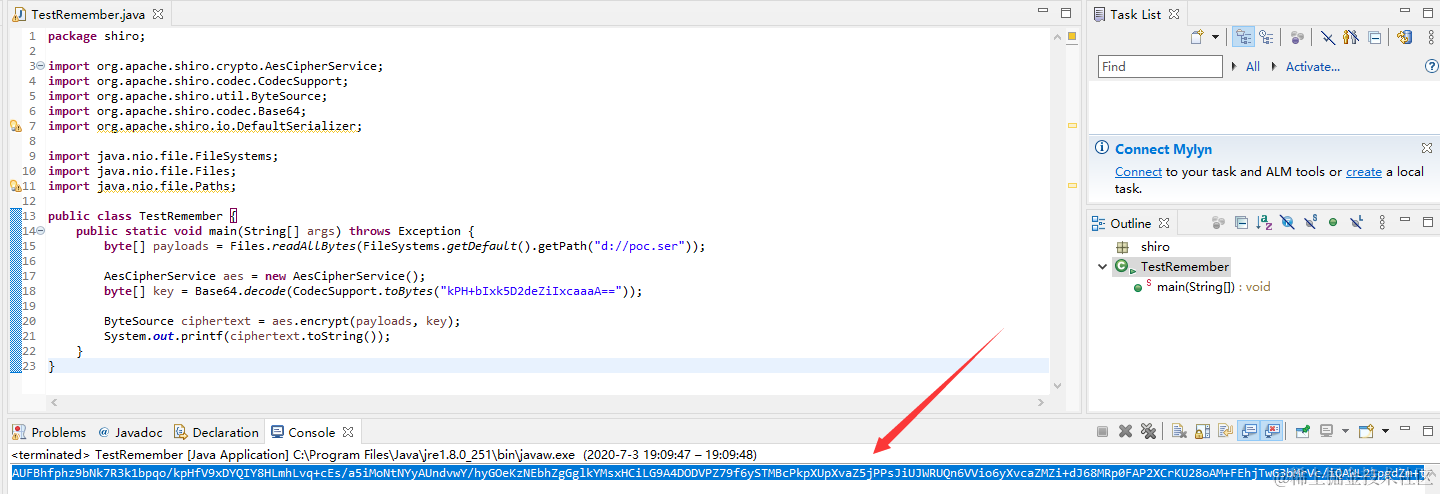Image resolution: width=1440 pixels, height=494 pixels.
Task: Click Sort alphabetically icon in Outline panel
Action: click(1265, 222)
